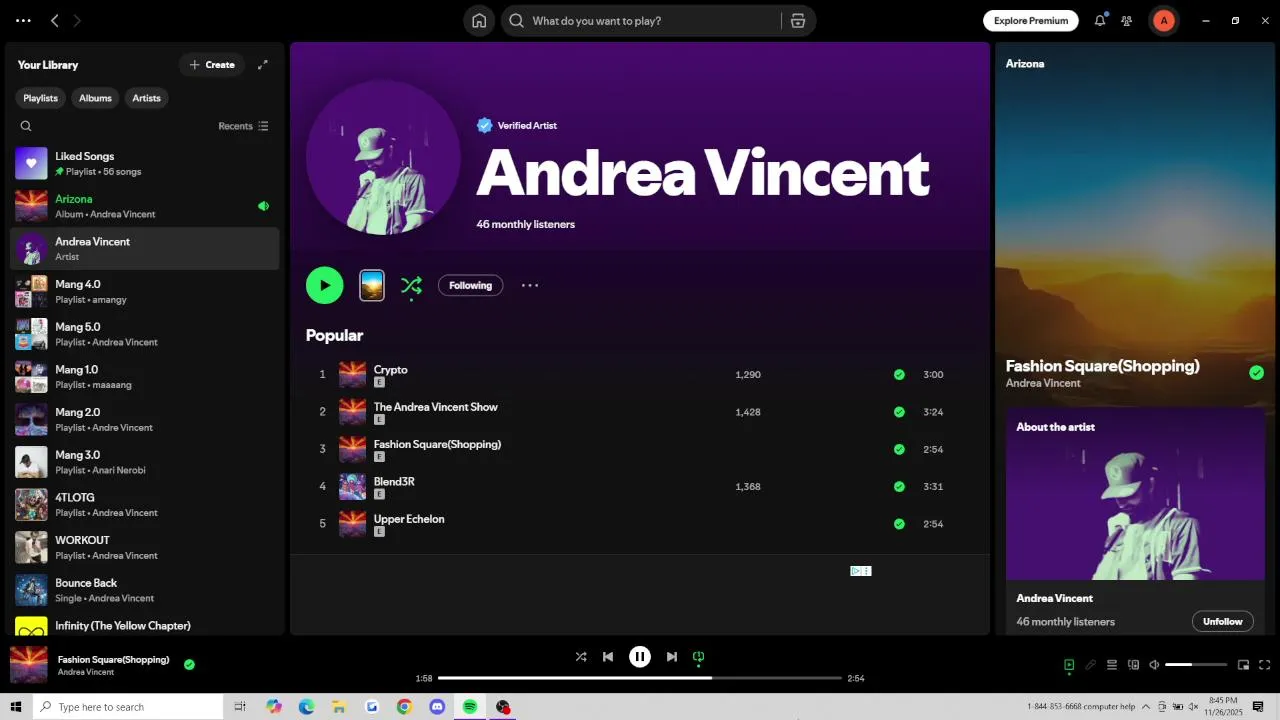Open the Recents sort dropdown
1280x720 pixels.
(243, 126)
